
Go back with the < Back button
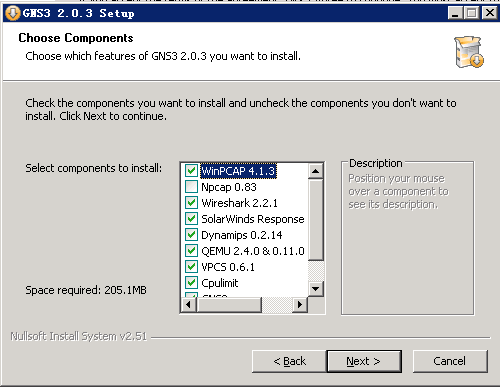point(289,361)
